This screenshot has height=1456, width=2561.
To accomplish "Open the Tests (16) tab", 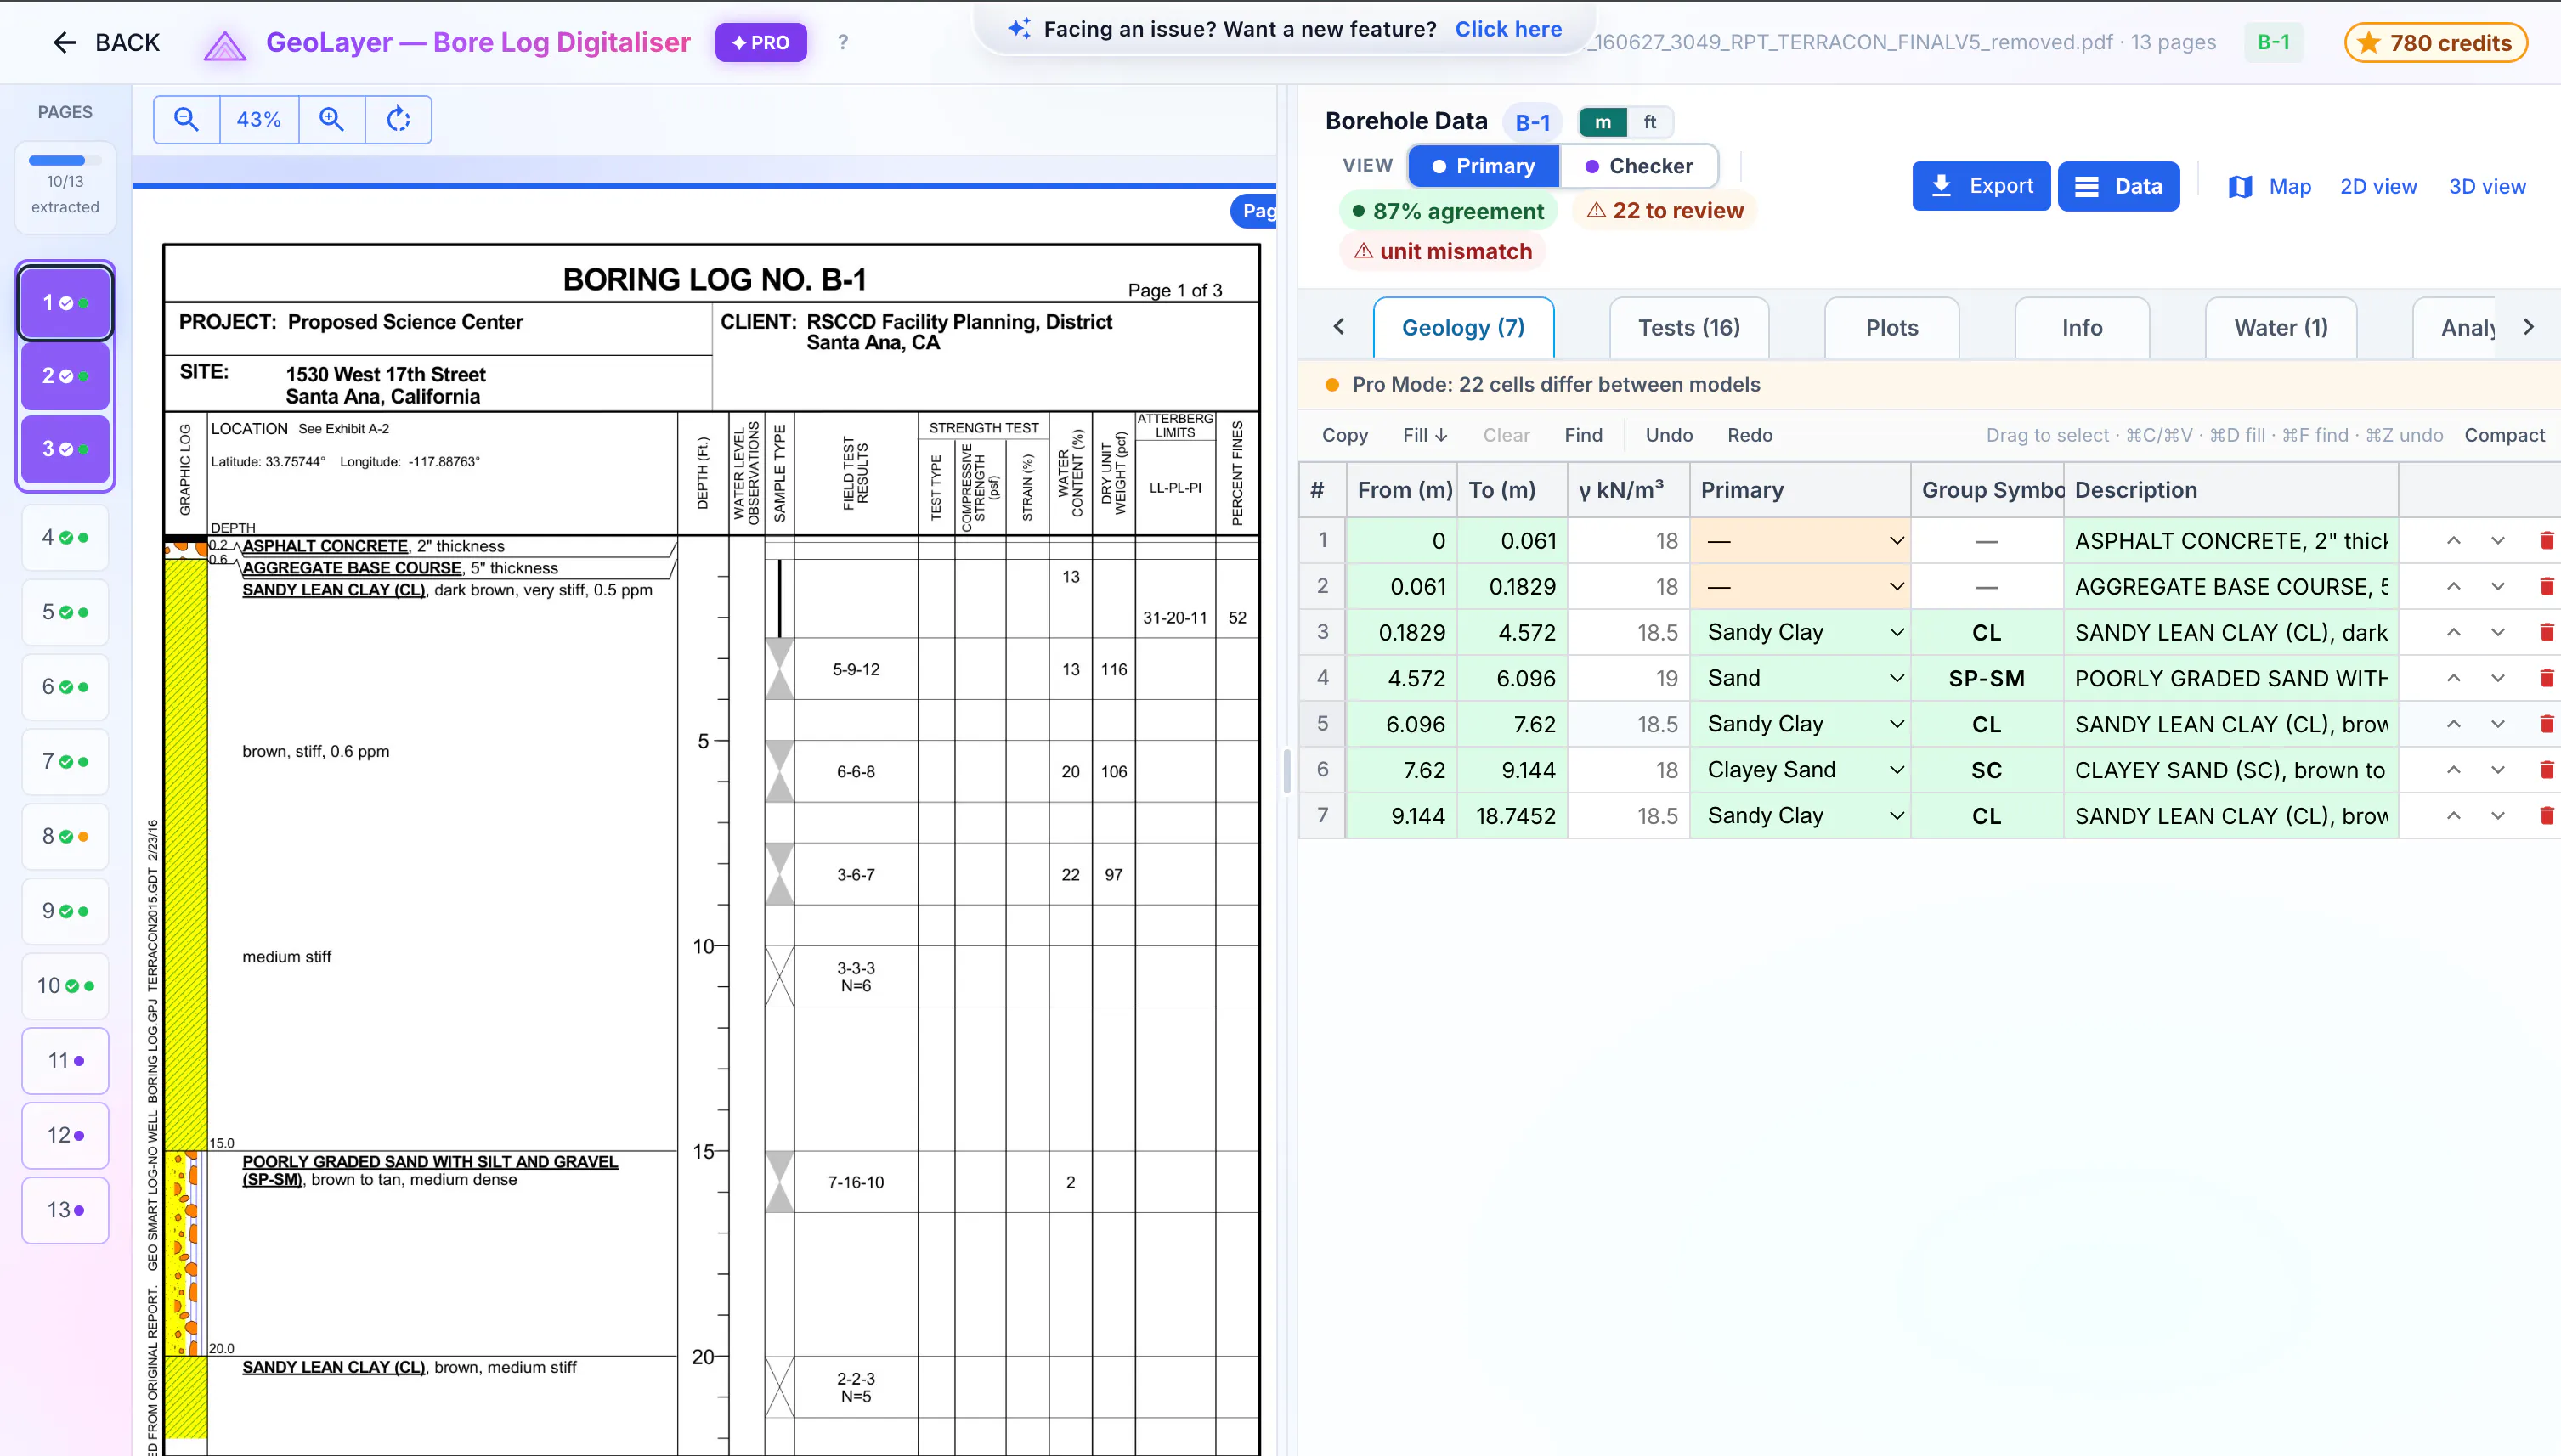I will point(1689,327).
